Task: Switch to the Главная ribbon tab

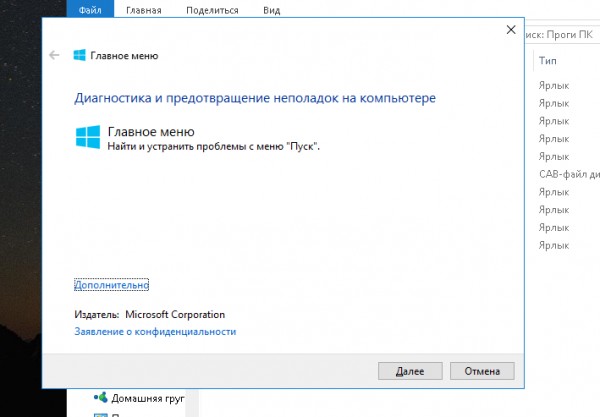Action: tap(143, 9)
